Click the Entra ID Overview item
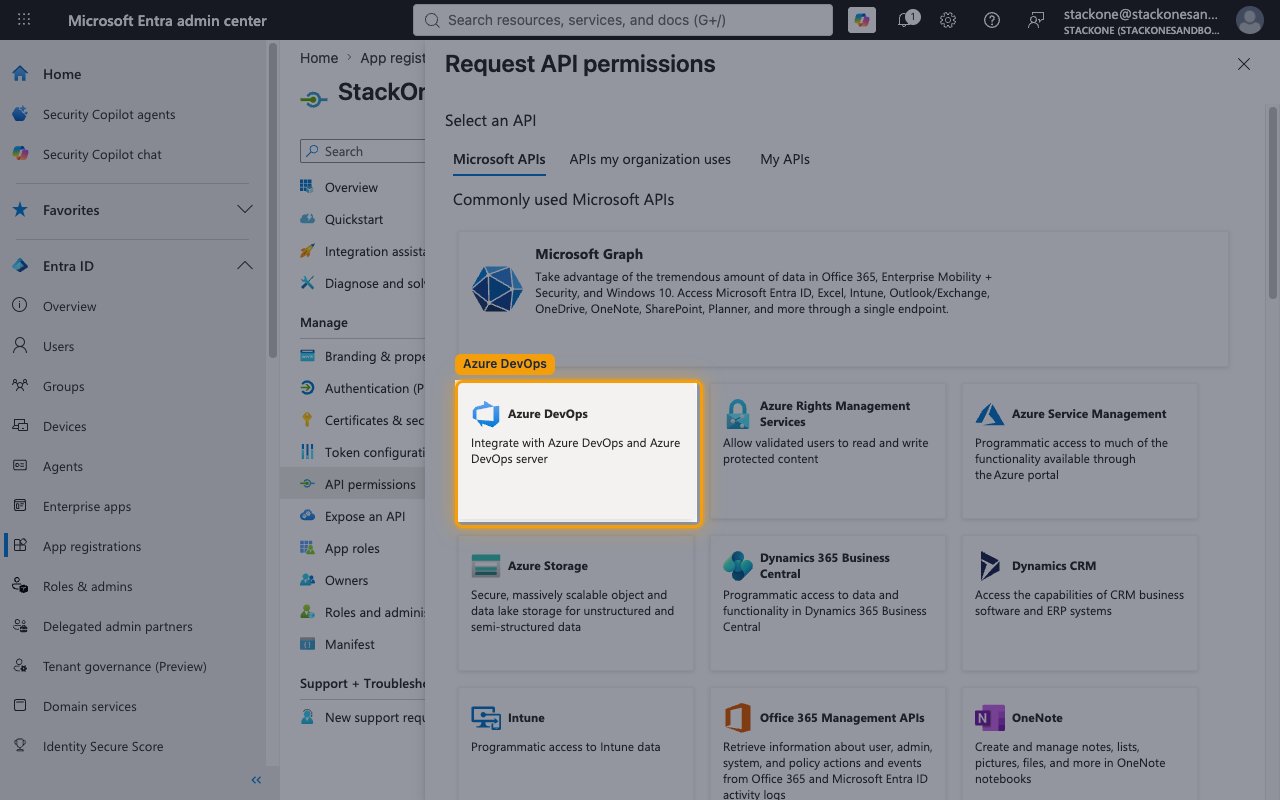The height and width of the screenshot is (800, 1280). [70, 306]
